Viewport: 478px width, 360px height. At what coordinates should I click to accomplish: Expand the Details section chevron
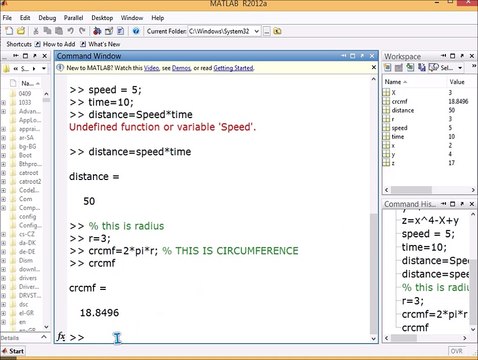[44, 338]
